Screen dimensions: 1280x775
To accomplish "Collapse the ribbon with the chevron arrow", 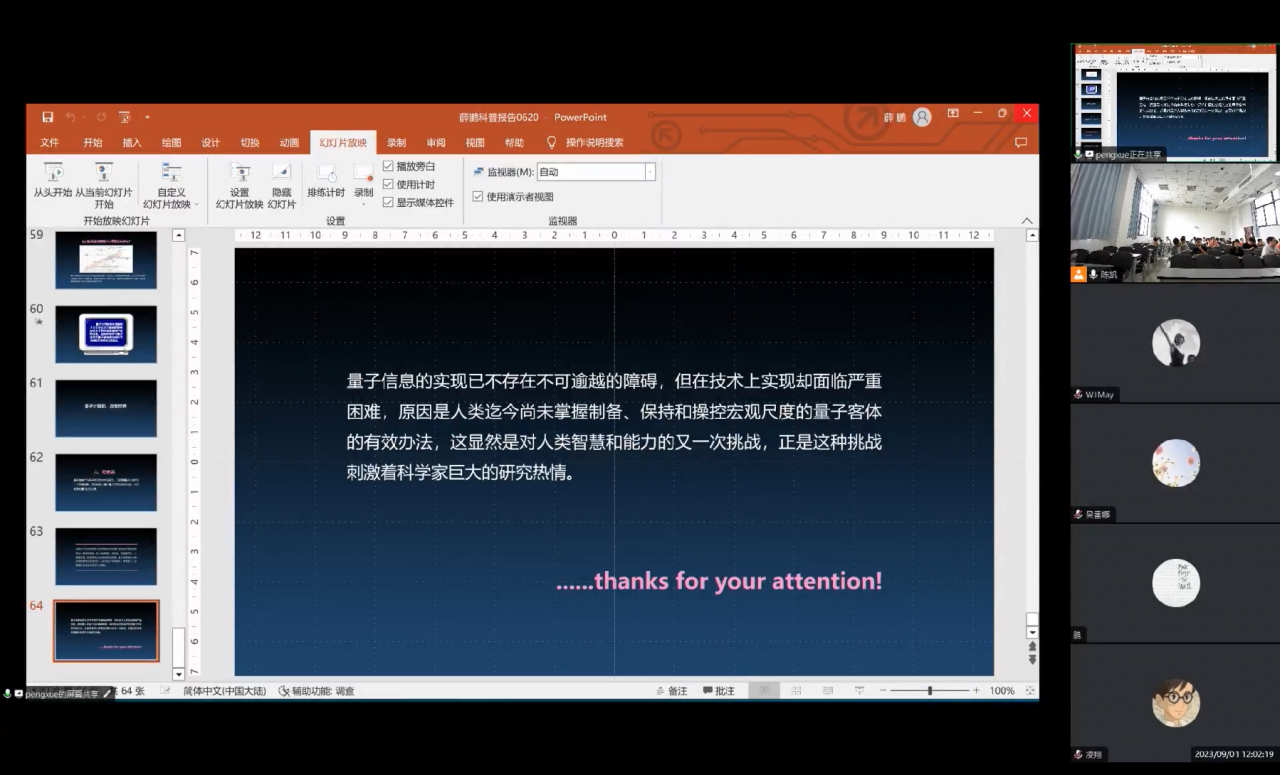I will click(x=1027, y=220).
